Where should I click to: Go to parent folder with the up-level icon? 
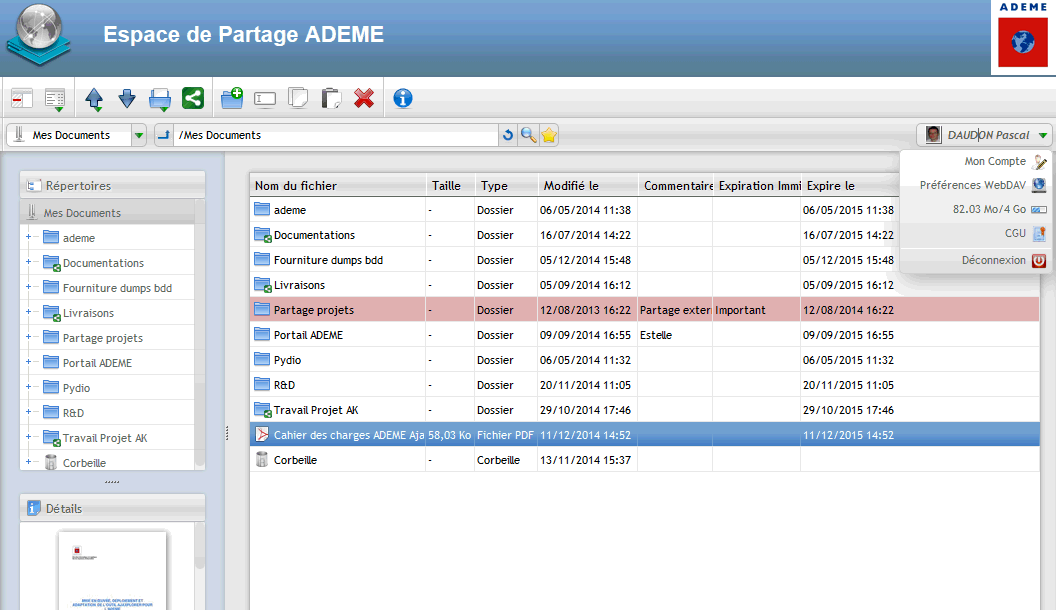point(164,135)
